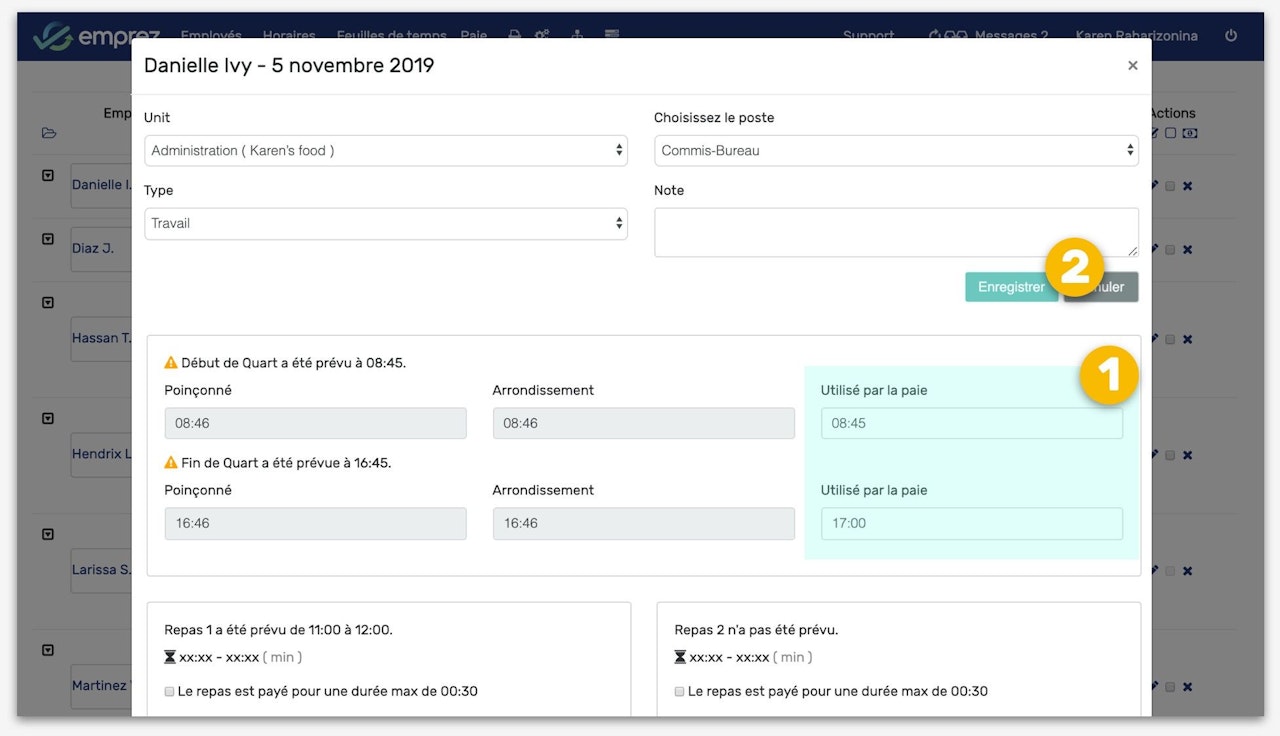Click the money icon under Actions header
This screenshot has height=736, width=1280.
(x=1190, y=133)
